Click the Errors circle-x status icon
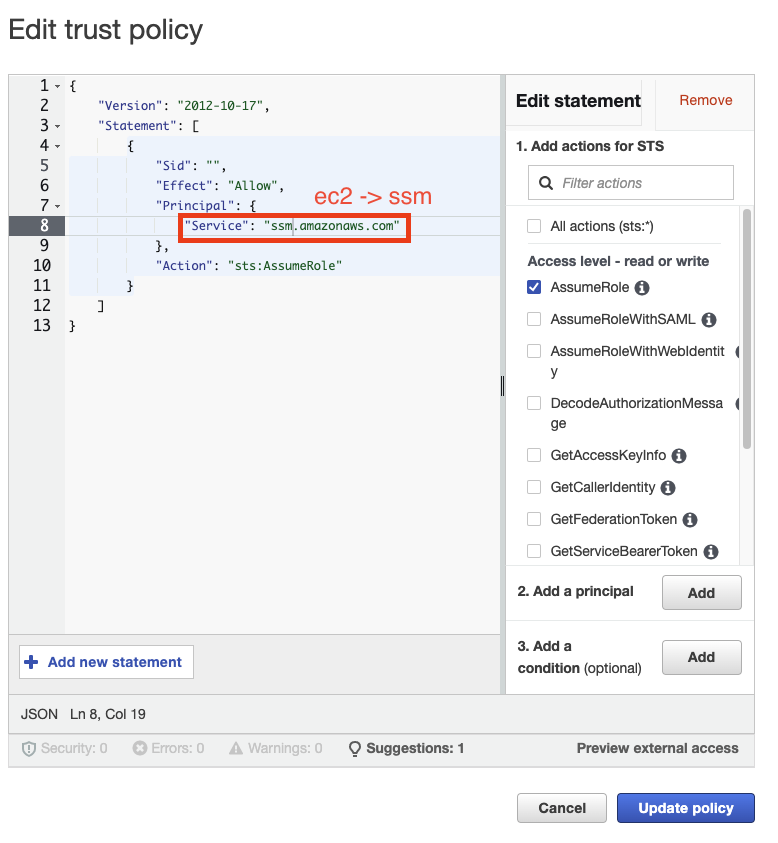 tap(140, 748)
